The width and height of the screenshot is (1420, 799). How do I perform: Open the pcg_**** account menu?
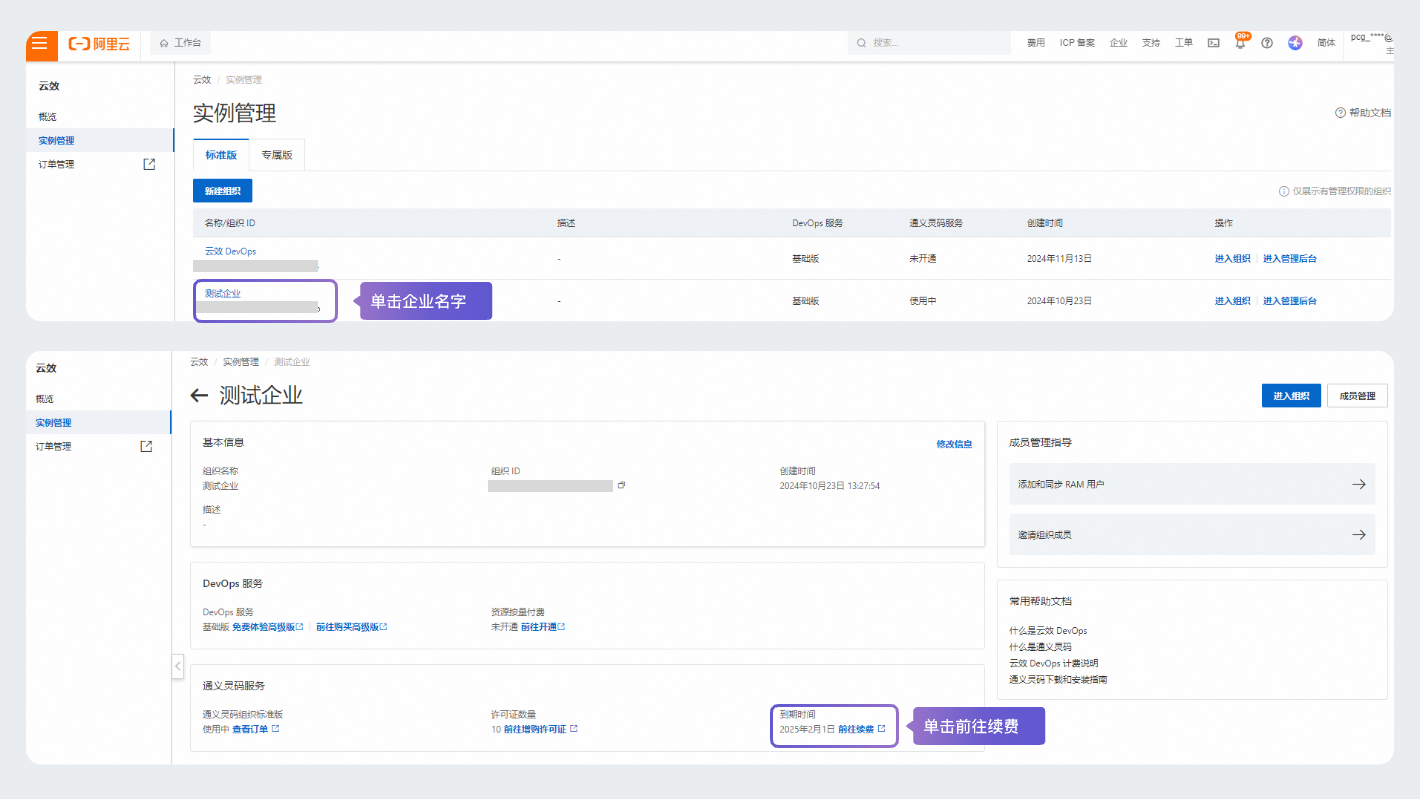coord(1372,43)
